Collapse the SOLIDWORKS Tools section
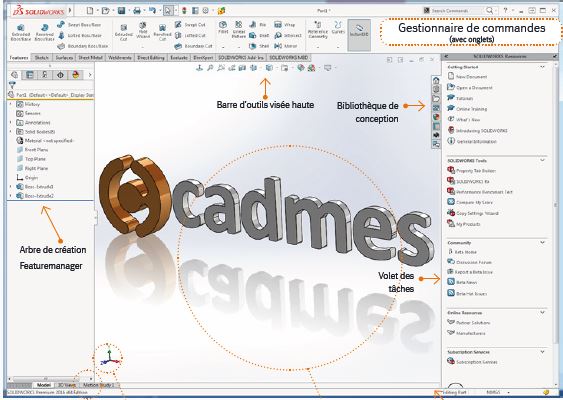Viewport: 563px width, 400px height. pos(543,160)
